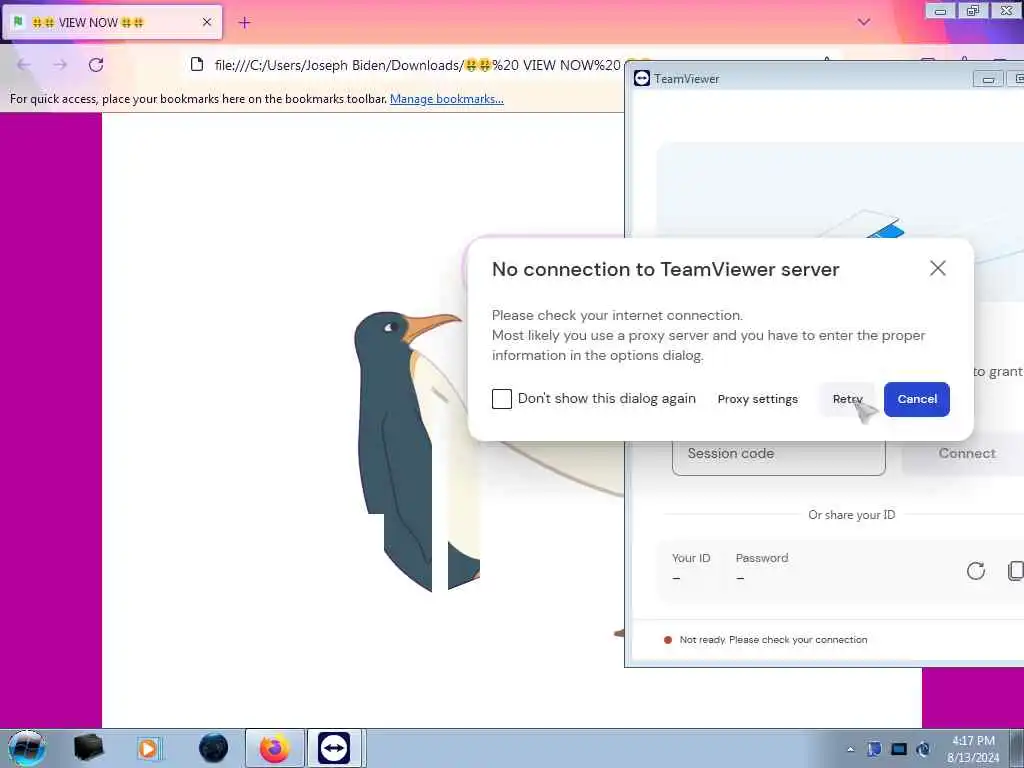Select the 'Or share your ID' text
Viewport: 1024px width, 768px height.
[851, 515]
